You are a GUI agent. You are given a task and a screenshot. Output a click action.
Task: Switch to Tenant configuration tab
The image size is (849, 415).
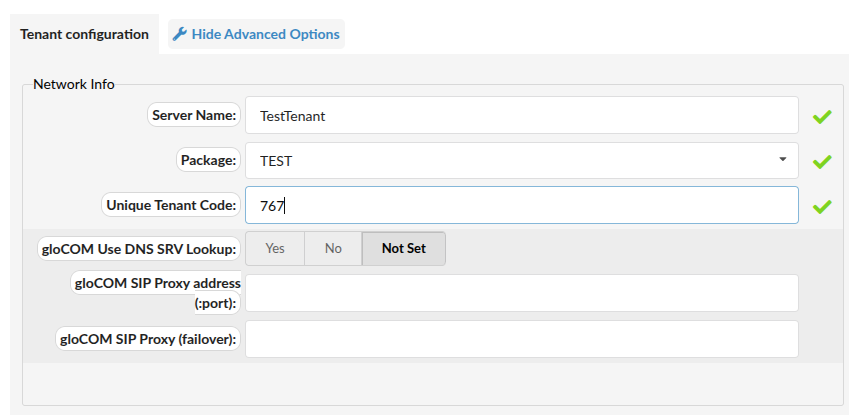pos(84,34)
